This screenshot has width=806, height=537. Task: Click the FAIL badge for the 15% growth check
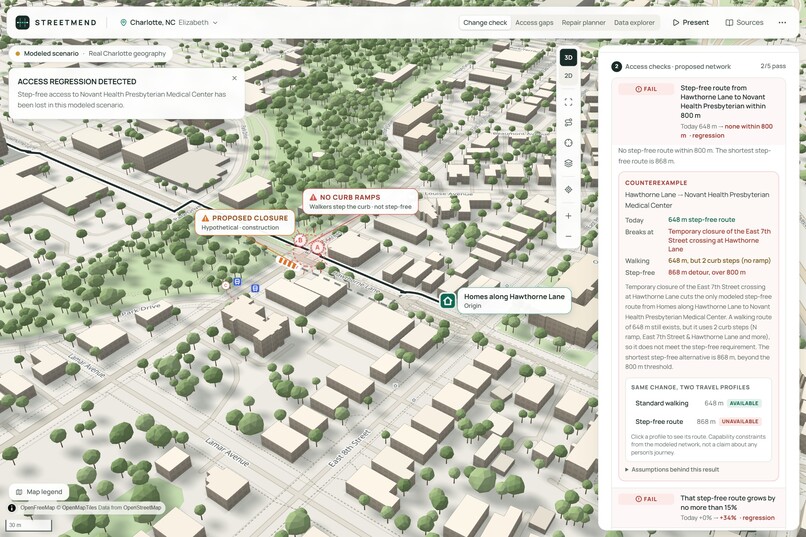[x=646, y=499]
